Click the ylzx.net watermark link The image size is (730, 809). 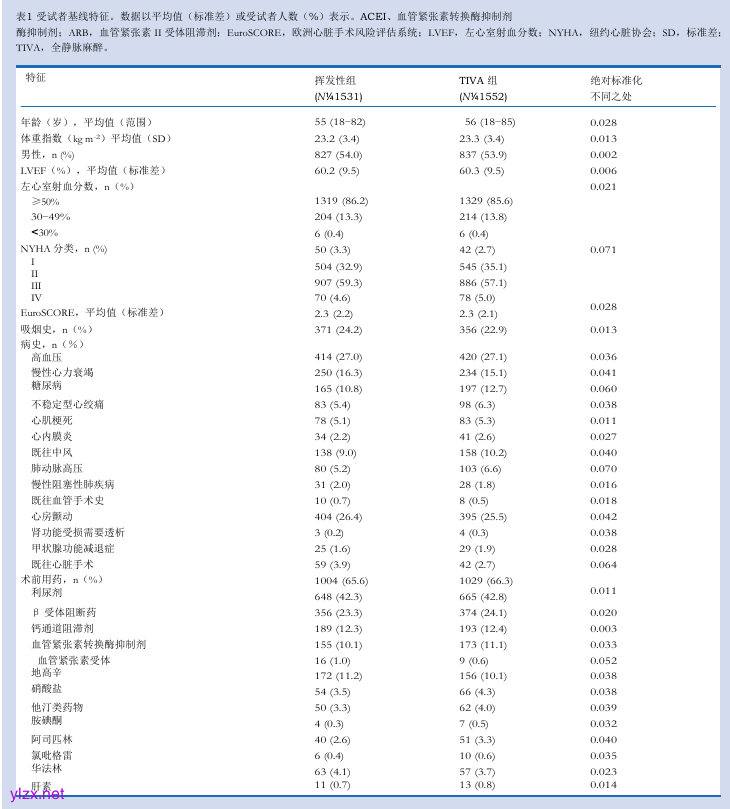pos(37,794)
